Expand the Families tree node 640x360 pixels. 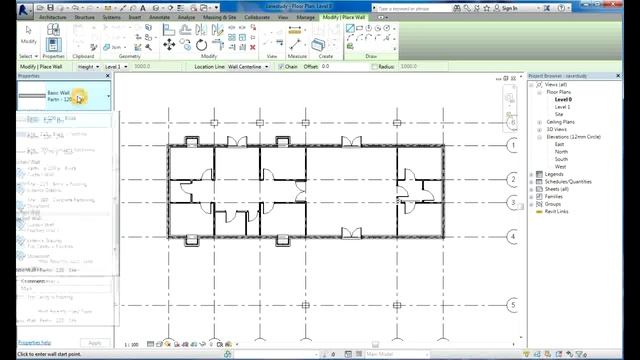(x=531, y=197)
